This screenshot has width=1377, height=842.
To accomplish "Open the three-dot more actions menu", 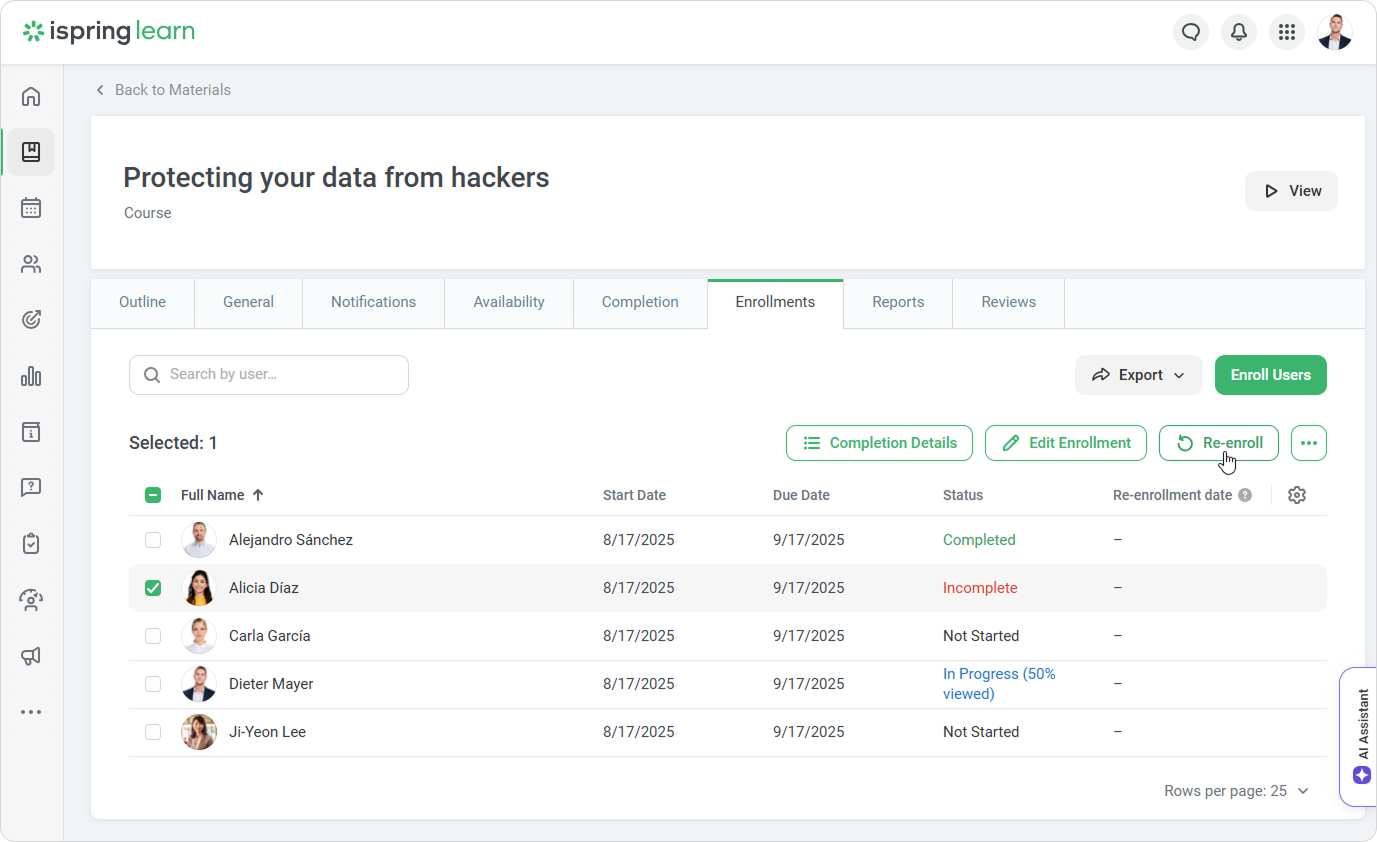I will pyautogui.click(x=1308, y=443).
